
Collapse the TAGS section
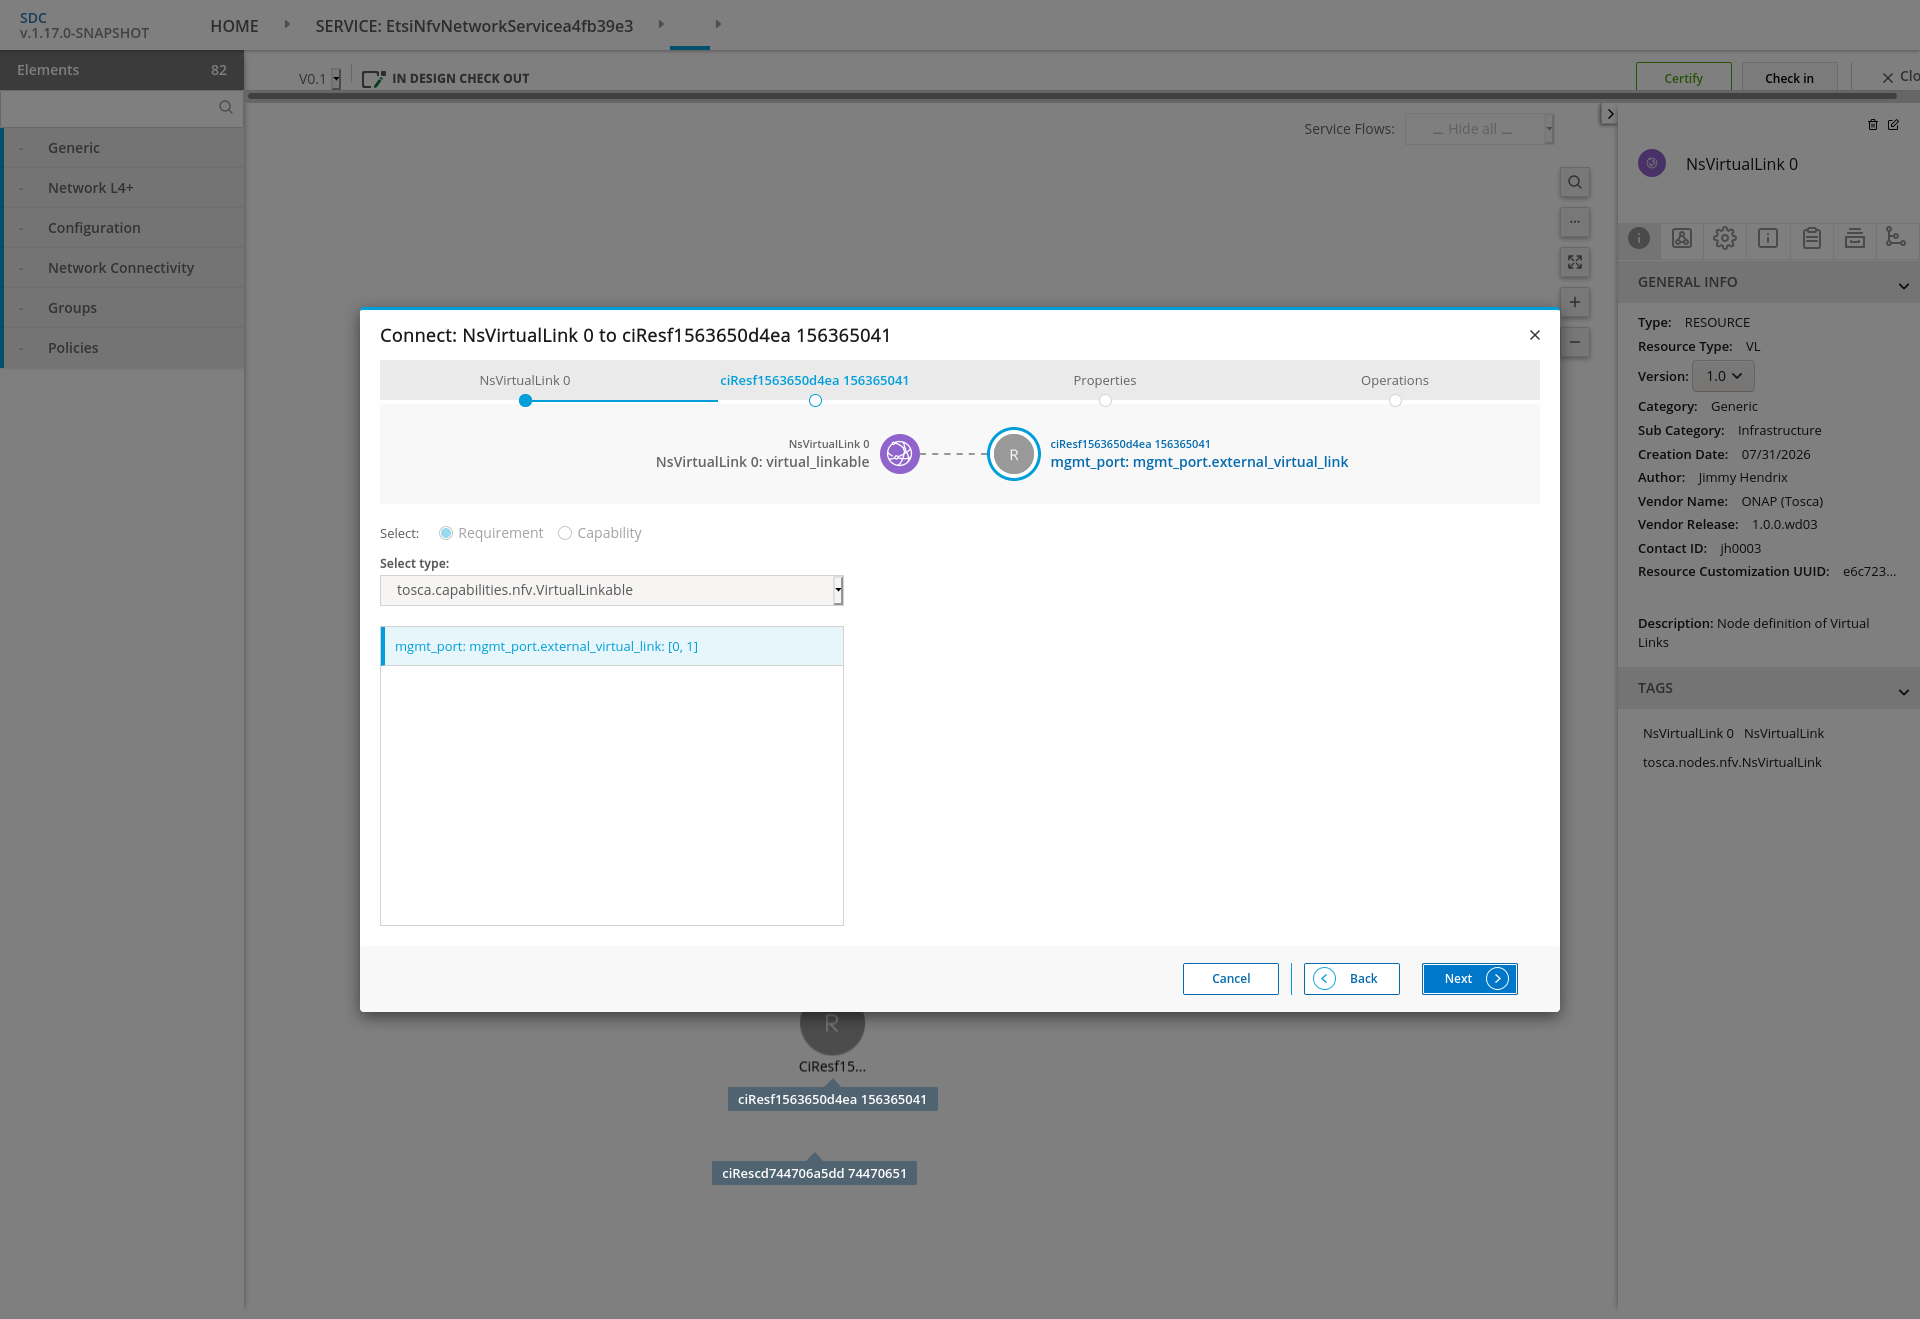pyautogui.click(x=1903, y=692)
